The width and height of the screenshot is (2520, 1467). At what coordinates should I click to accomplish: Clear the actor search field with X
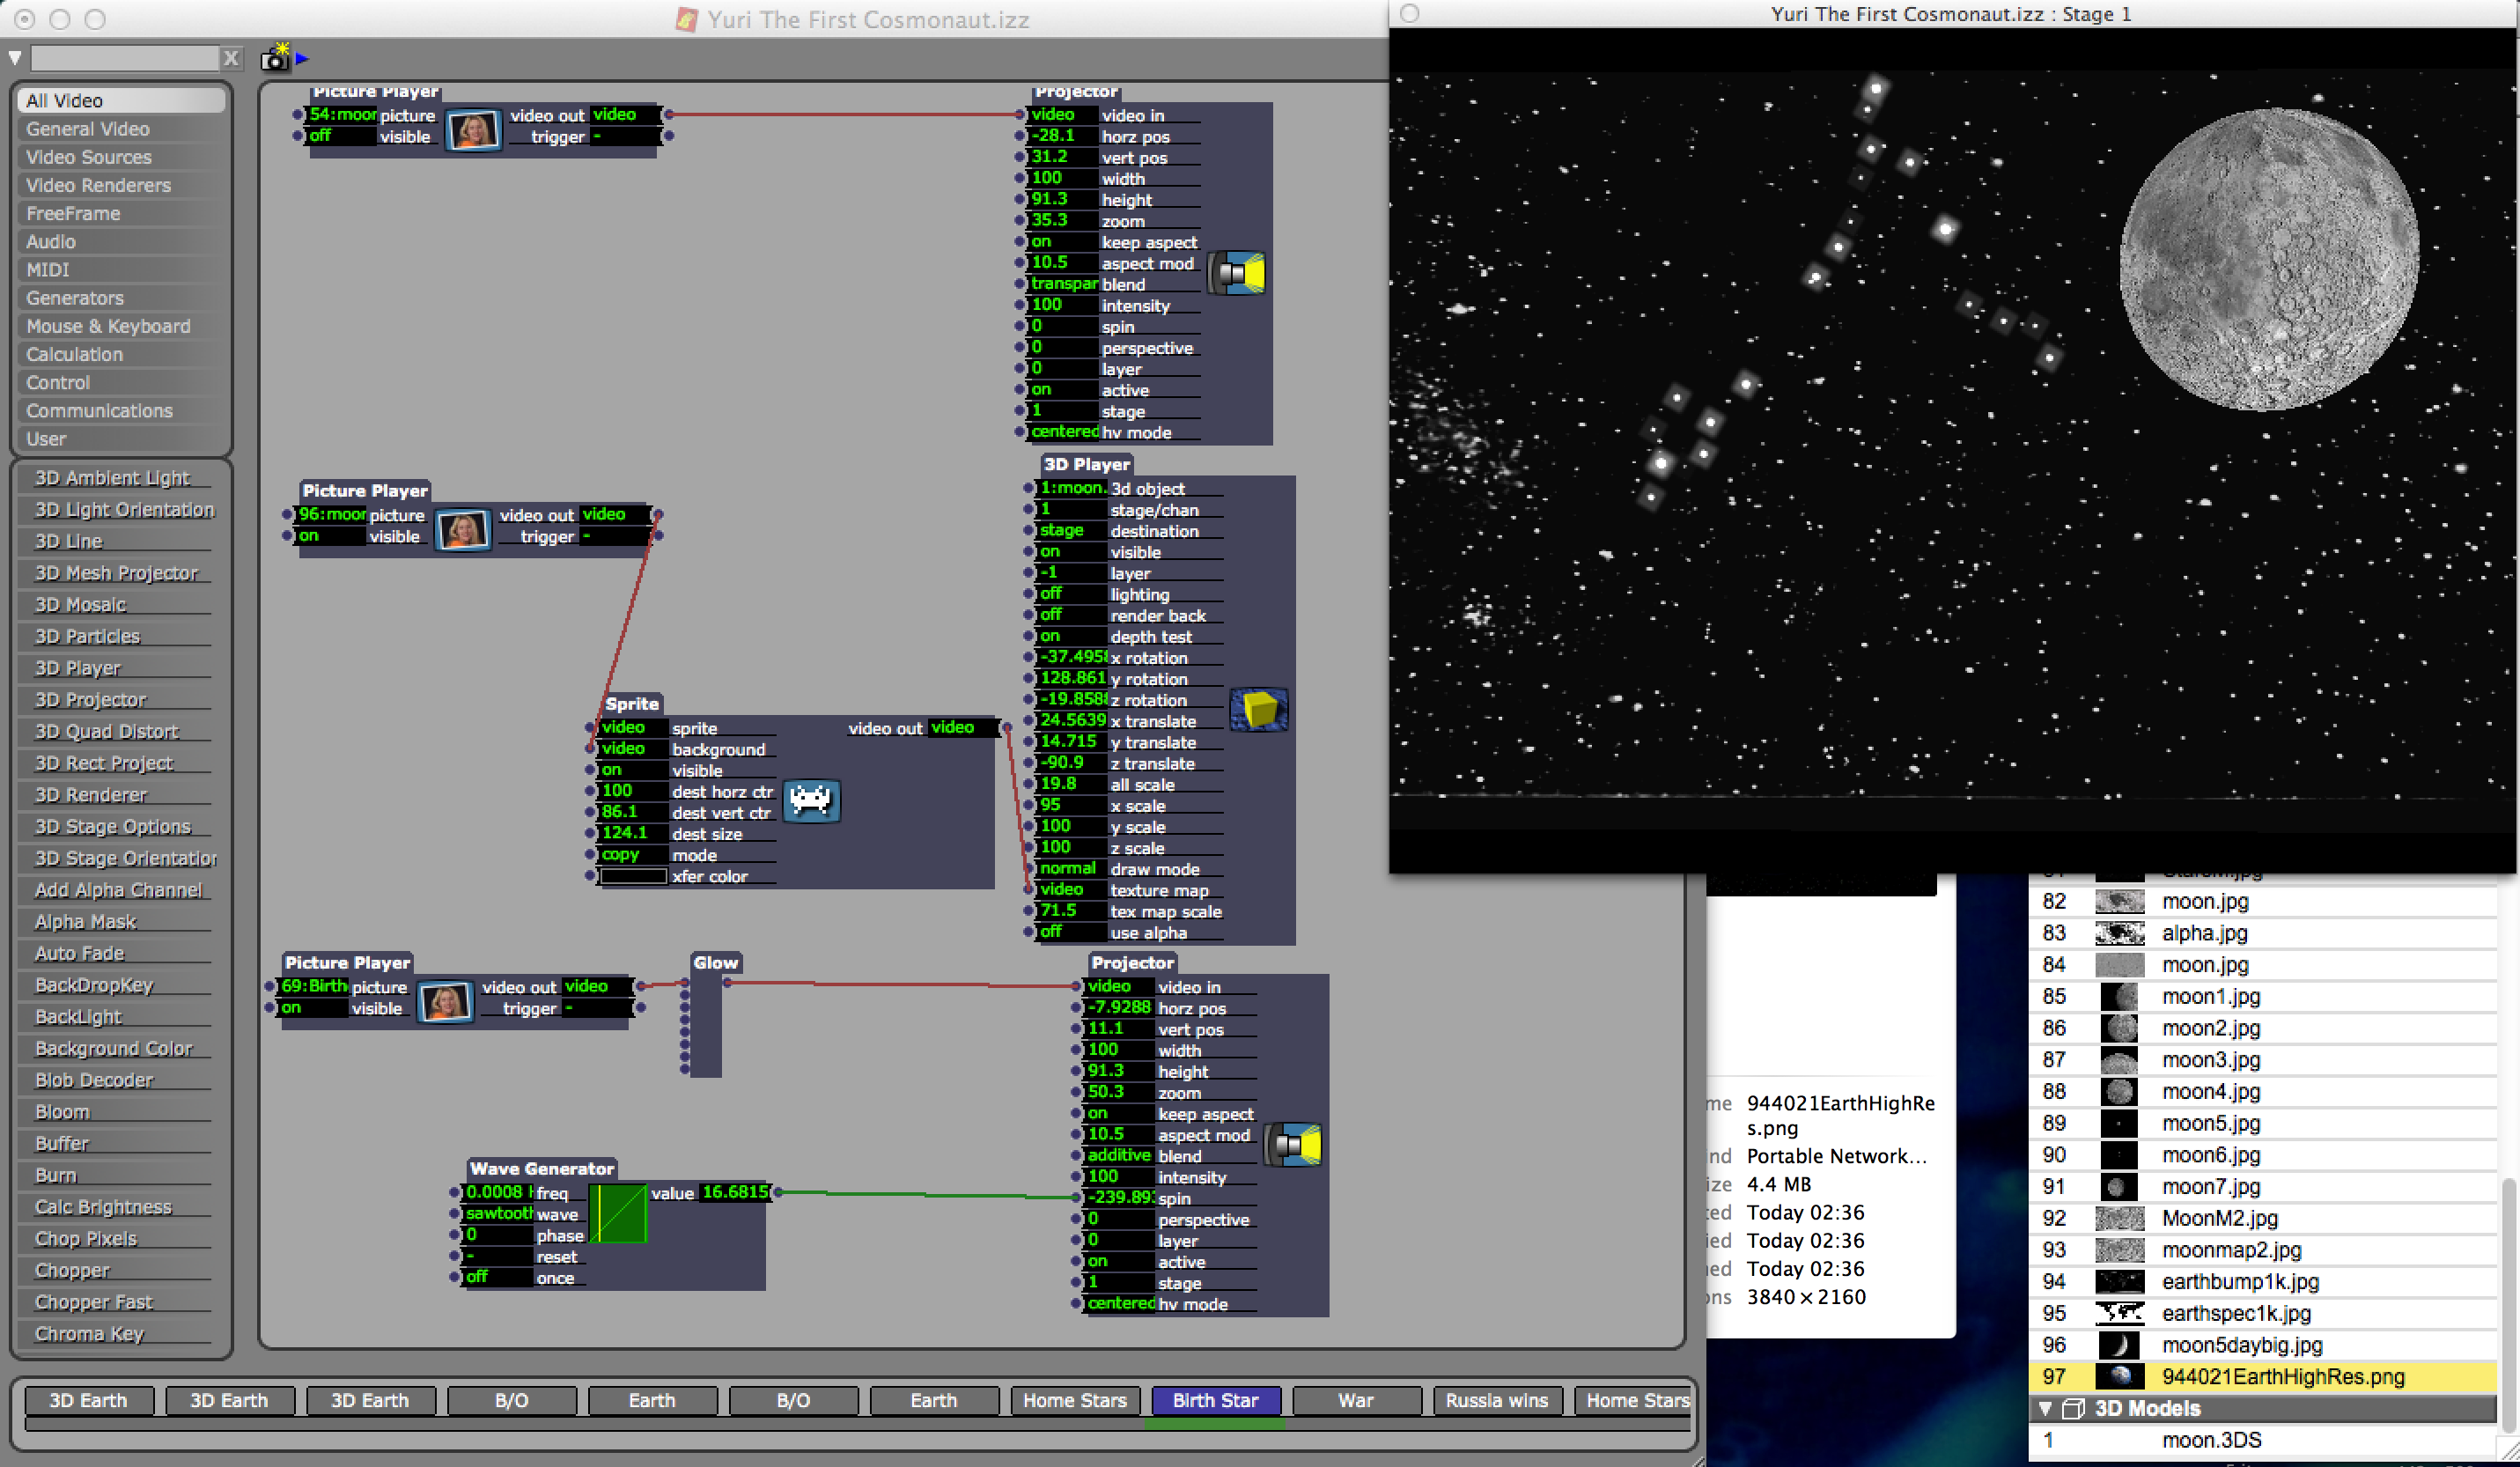(231, 58)
